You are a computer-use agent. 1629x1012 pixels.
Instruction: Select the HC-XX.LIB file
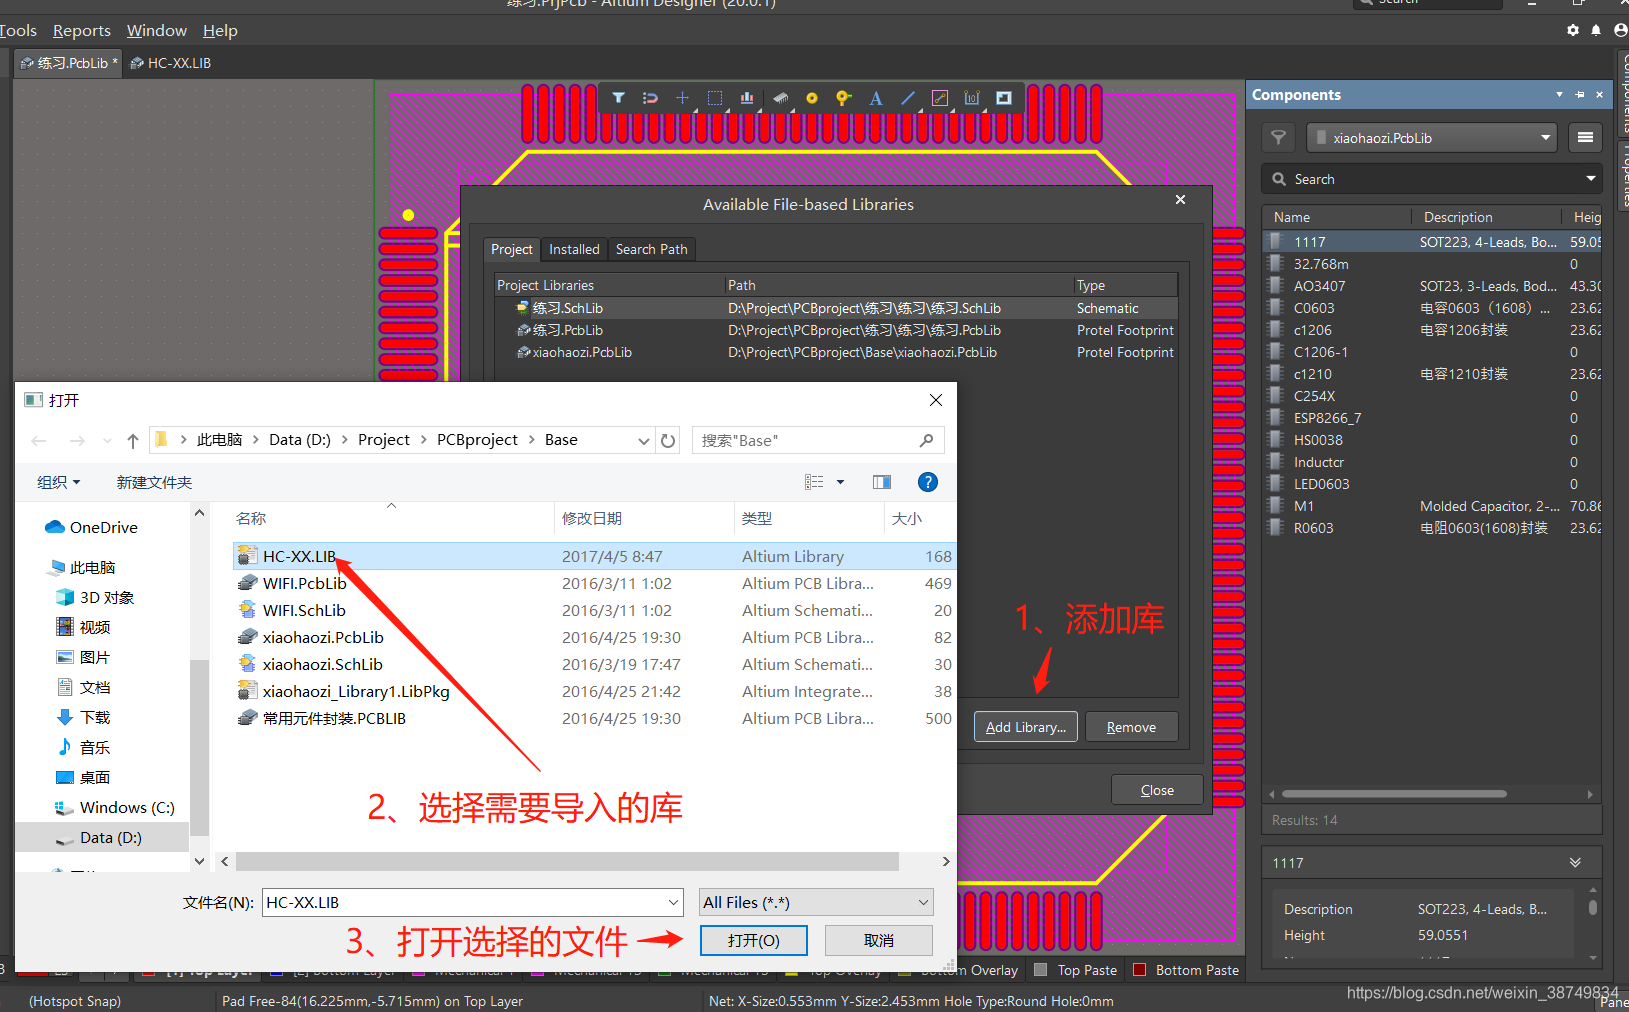(594, 556)
